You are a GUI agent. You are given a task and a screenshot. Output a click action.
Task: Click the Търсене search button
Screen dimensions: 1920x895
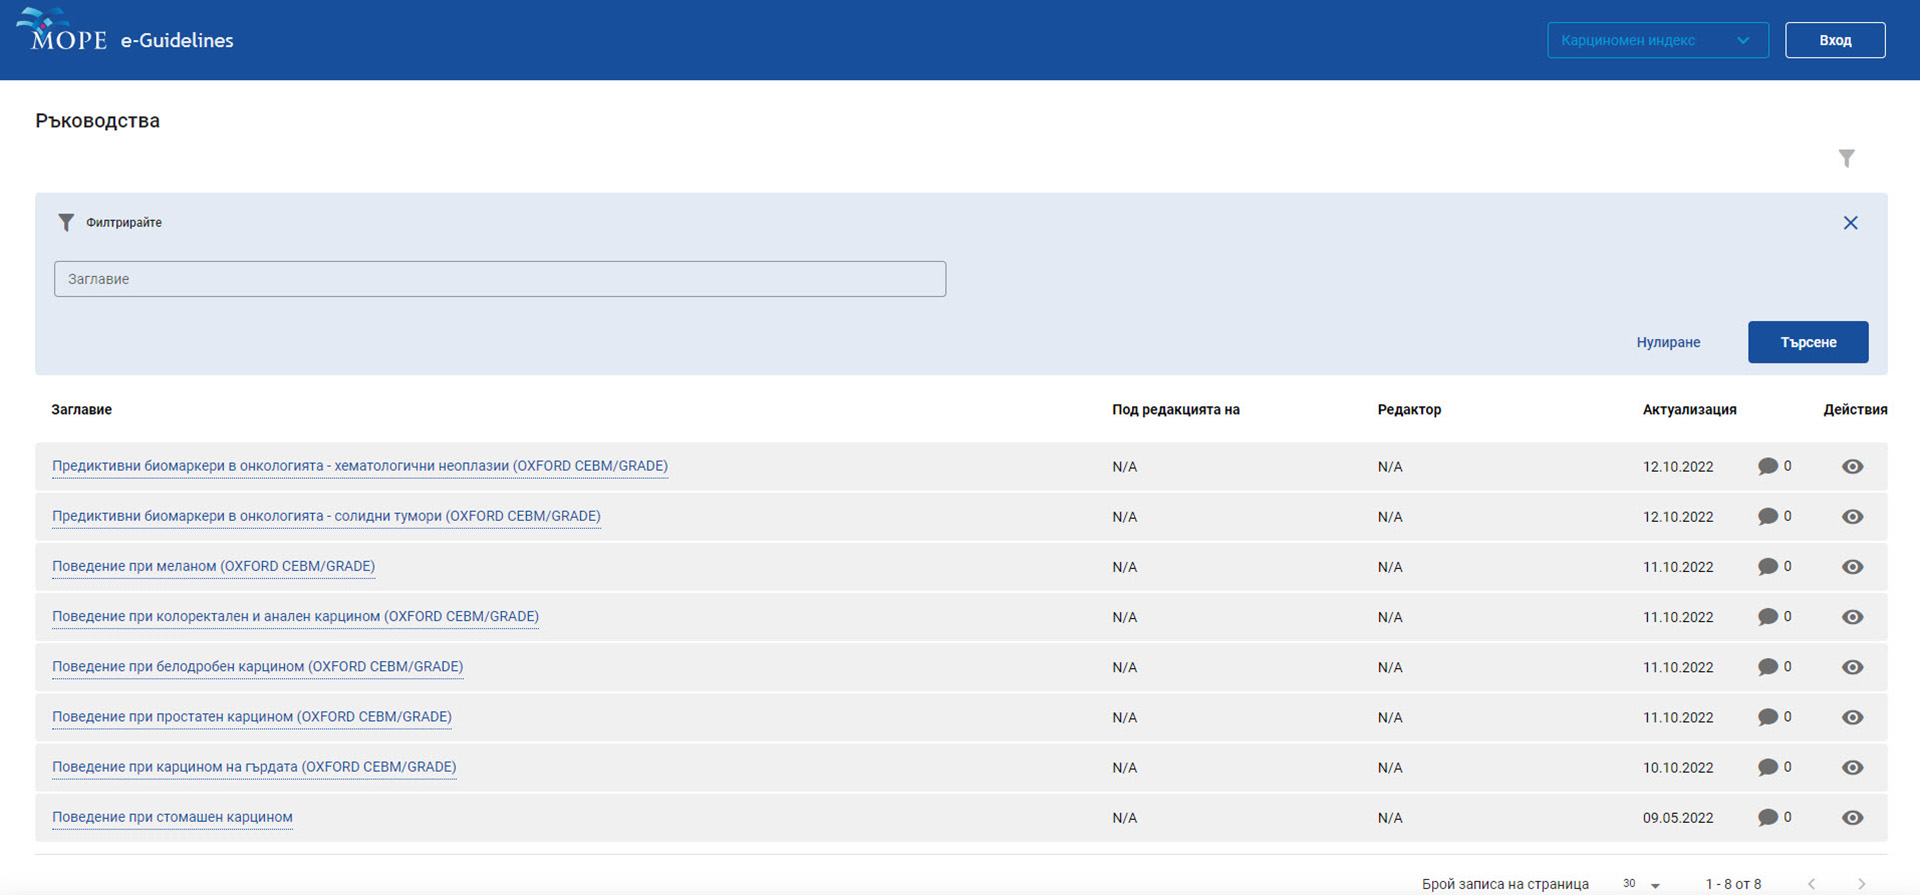(x=1808, y=342)
